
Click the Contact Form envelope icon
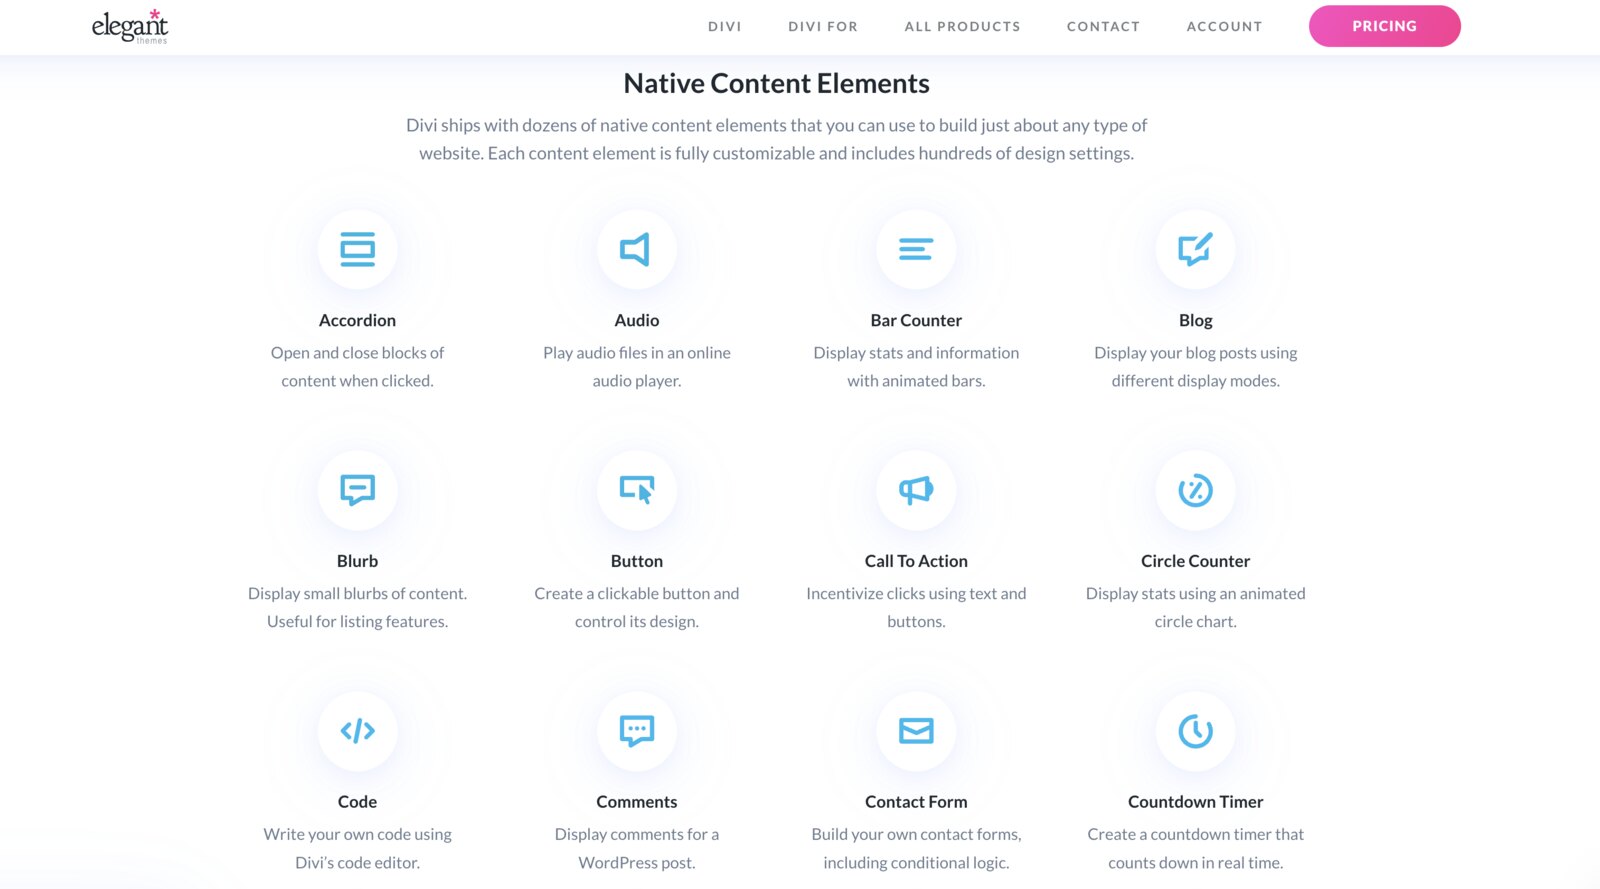point(916,731)
